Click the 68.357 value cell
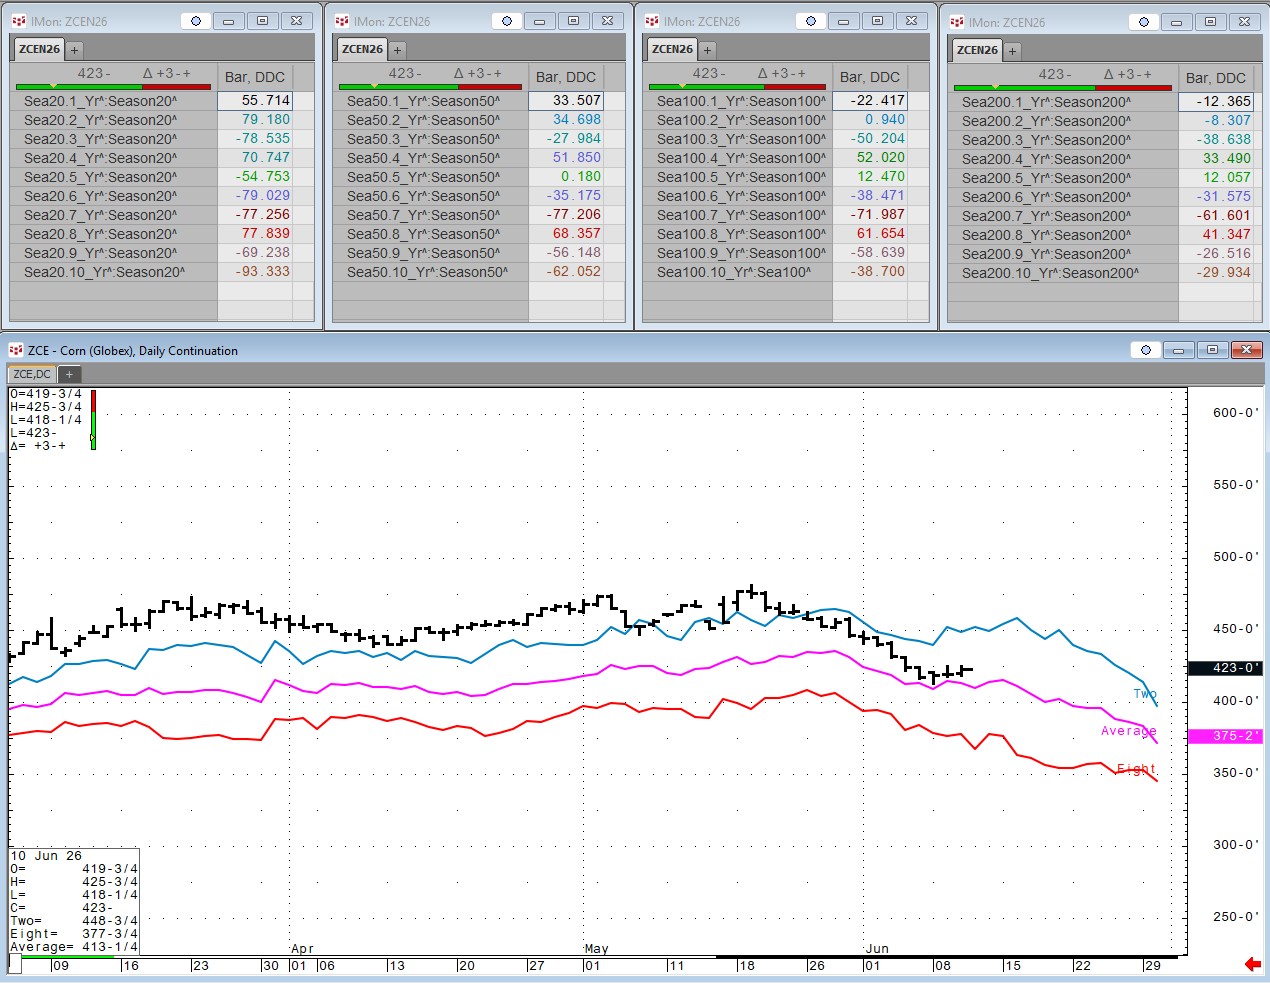Screen dimensions: 1270x983 click(566, 234)
